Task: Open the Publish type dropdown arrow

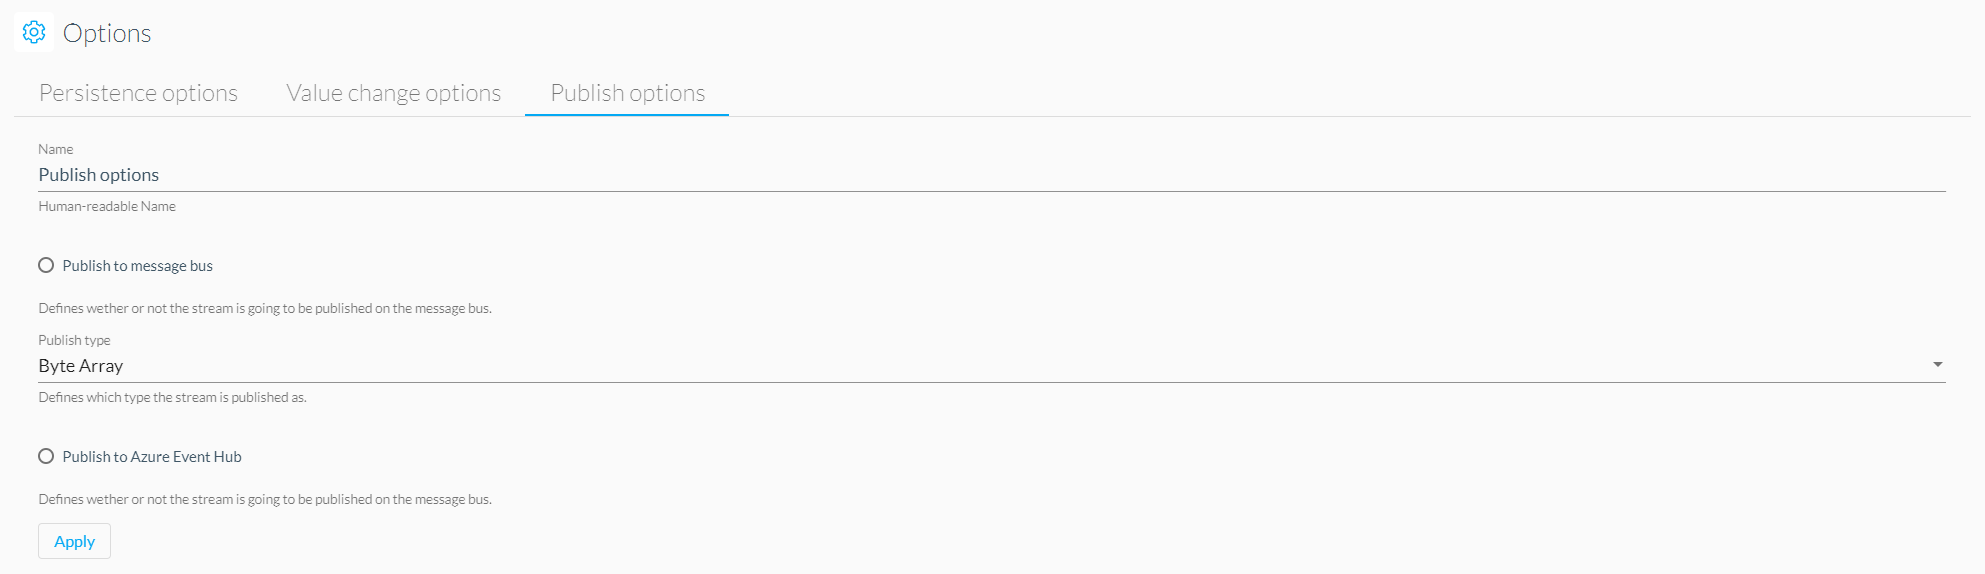Action: coord(1937,365)
